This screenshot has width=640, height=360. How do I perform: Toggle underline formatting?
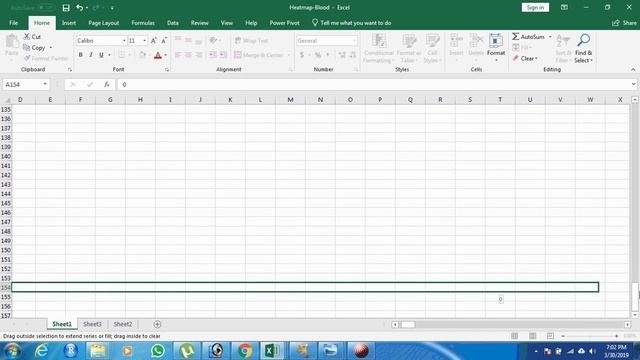click(x=101, y=55)
